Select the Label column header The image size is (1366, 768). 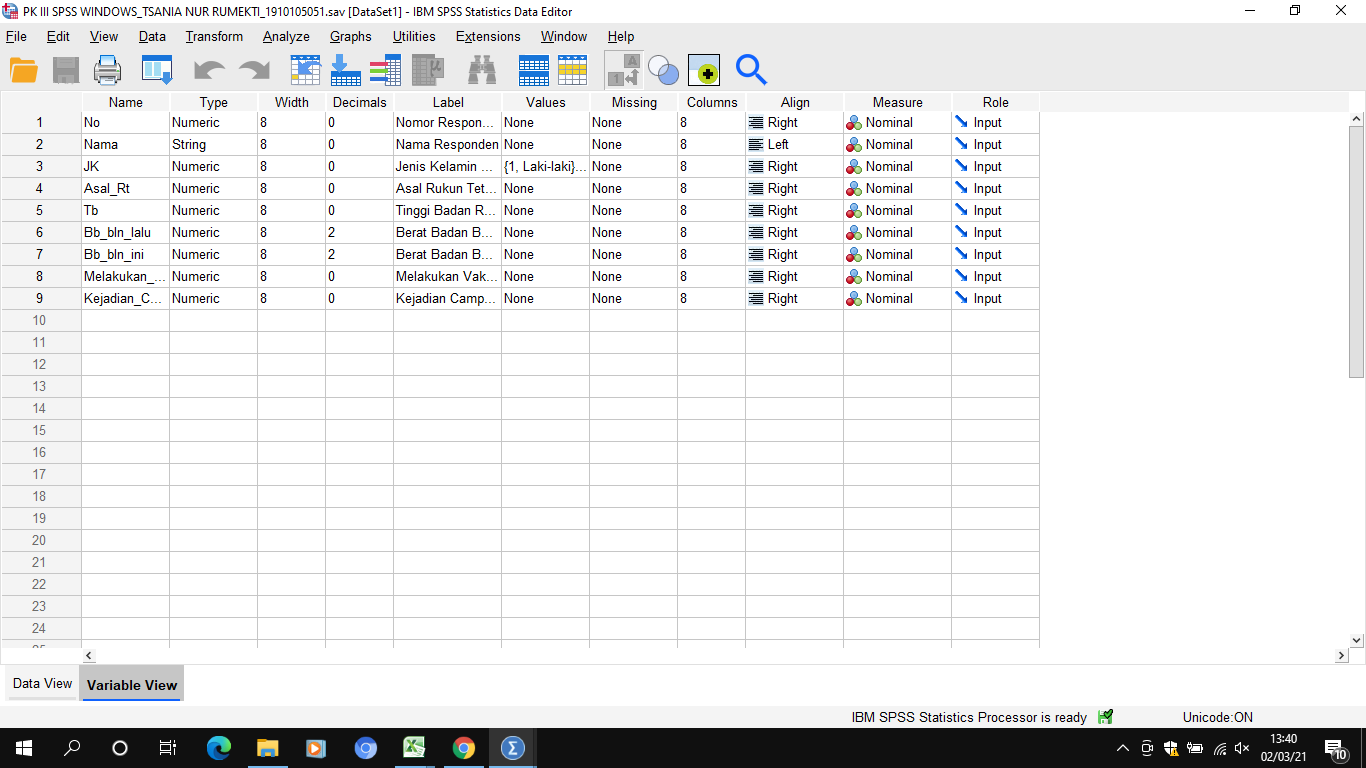448,102
